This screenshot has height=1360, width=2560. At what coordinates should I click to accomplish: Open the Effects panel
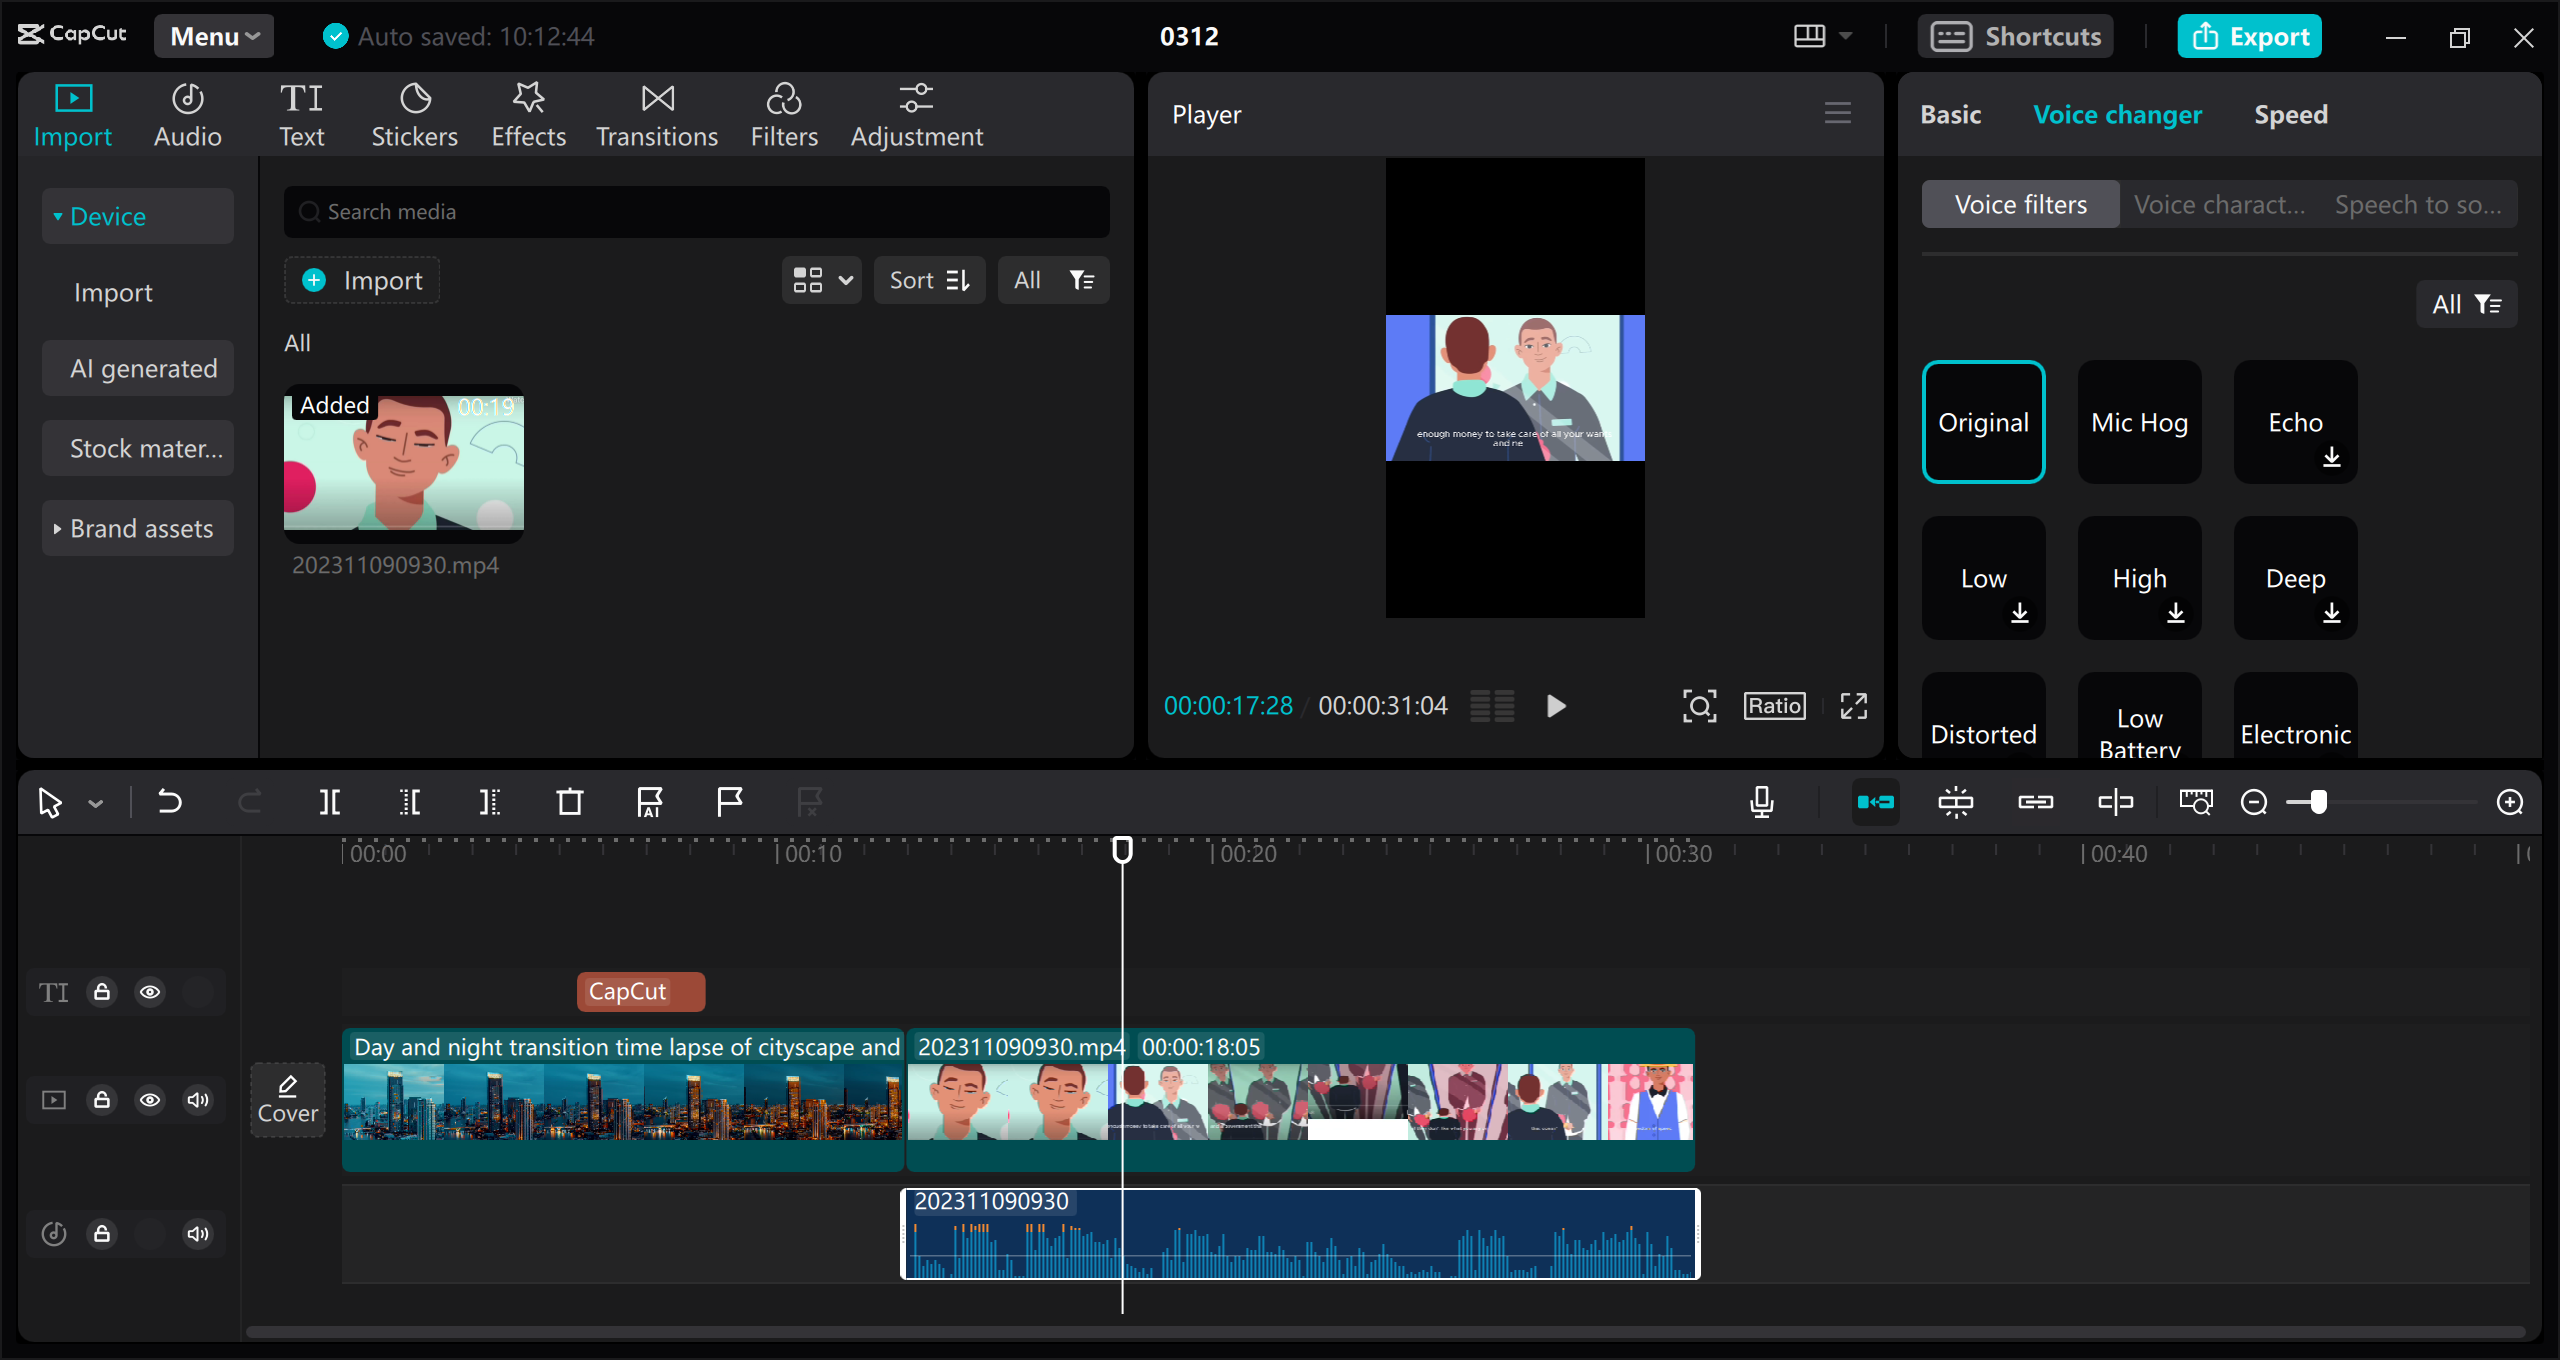[x=528, y=113]
